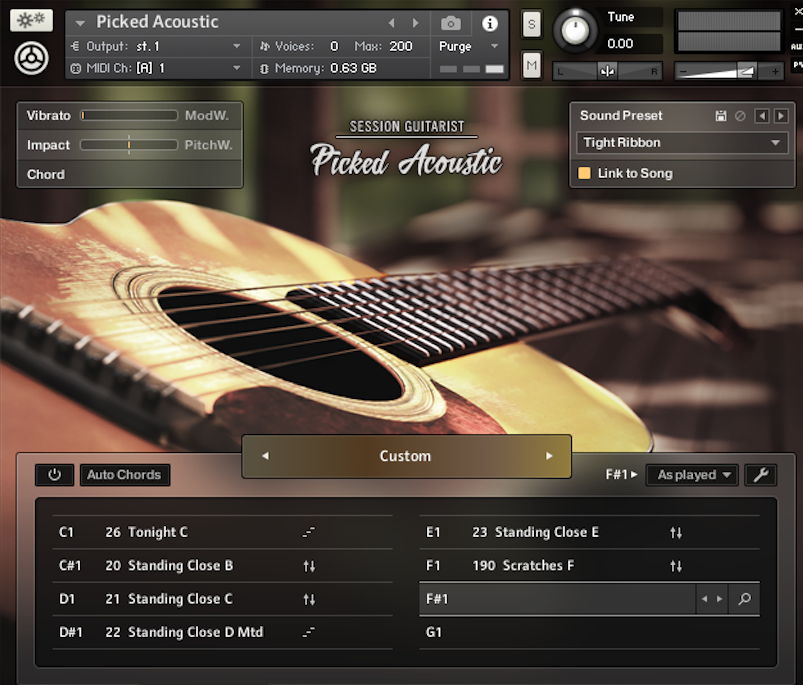Increase volume with plus button
The height and width of the screenshot is (685, 803).
coord(775,72)
